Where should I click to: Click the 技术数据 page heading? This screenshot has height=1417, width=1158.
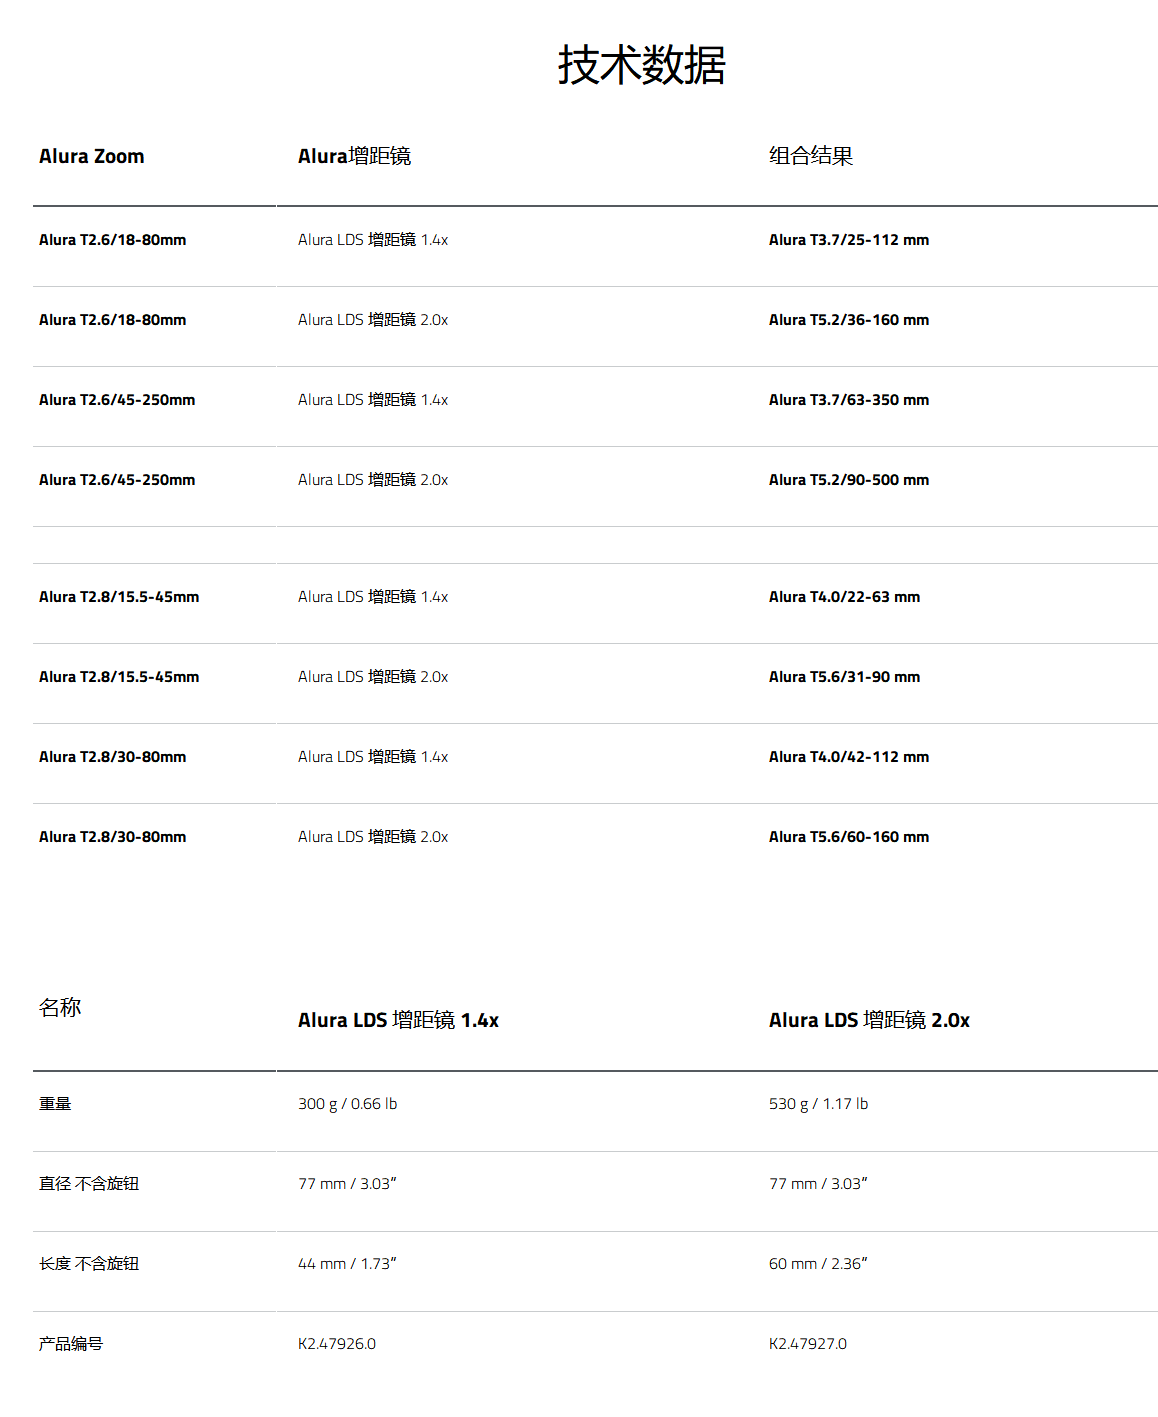[641, 65]
